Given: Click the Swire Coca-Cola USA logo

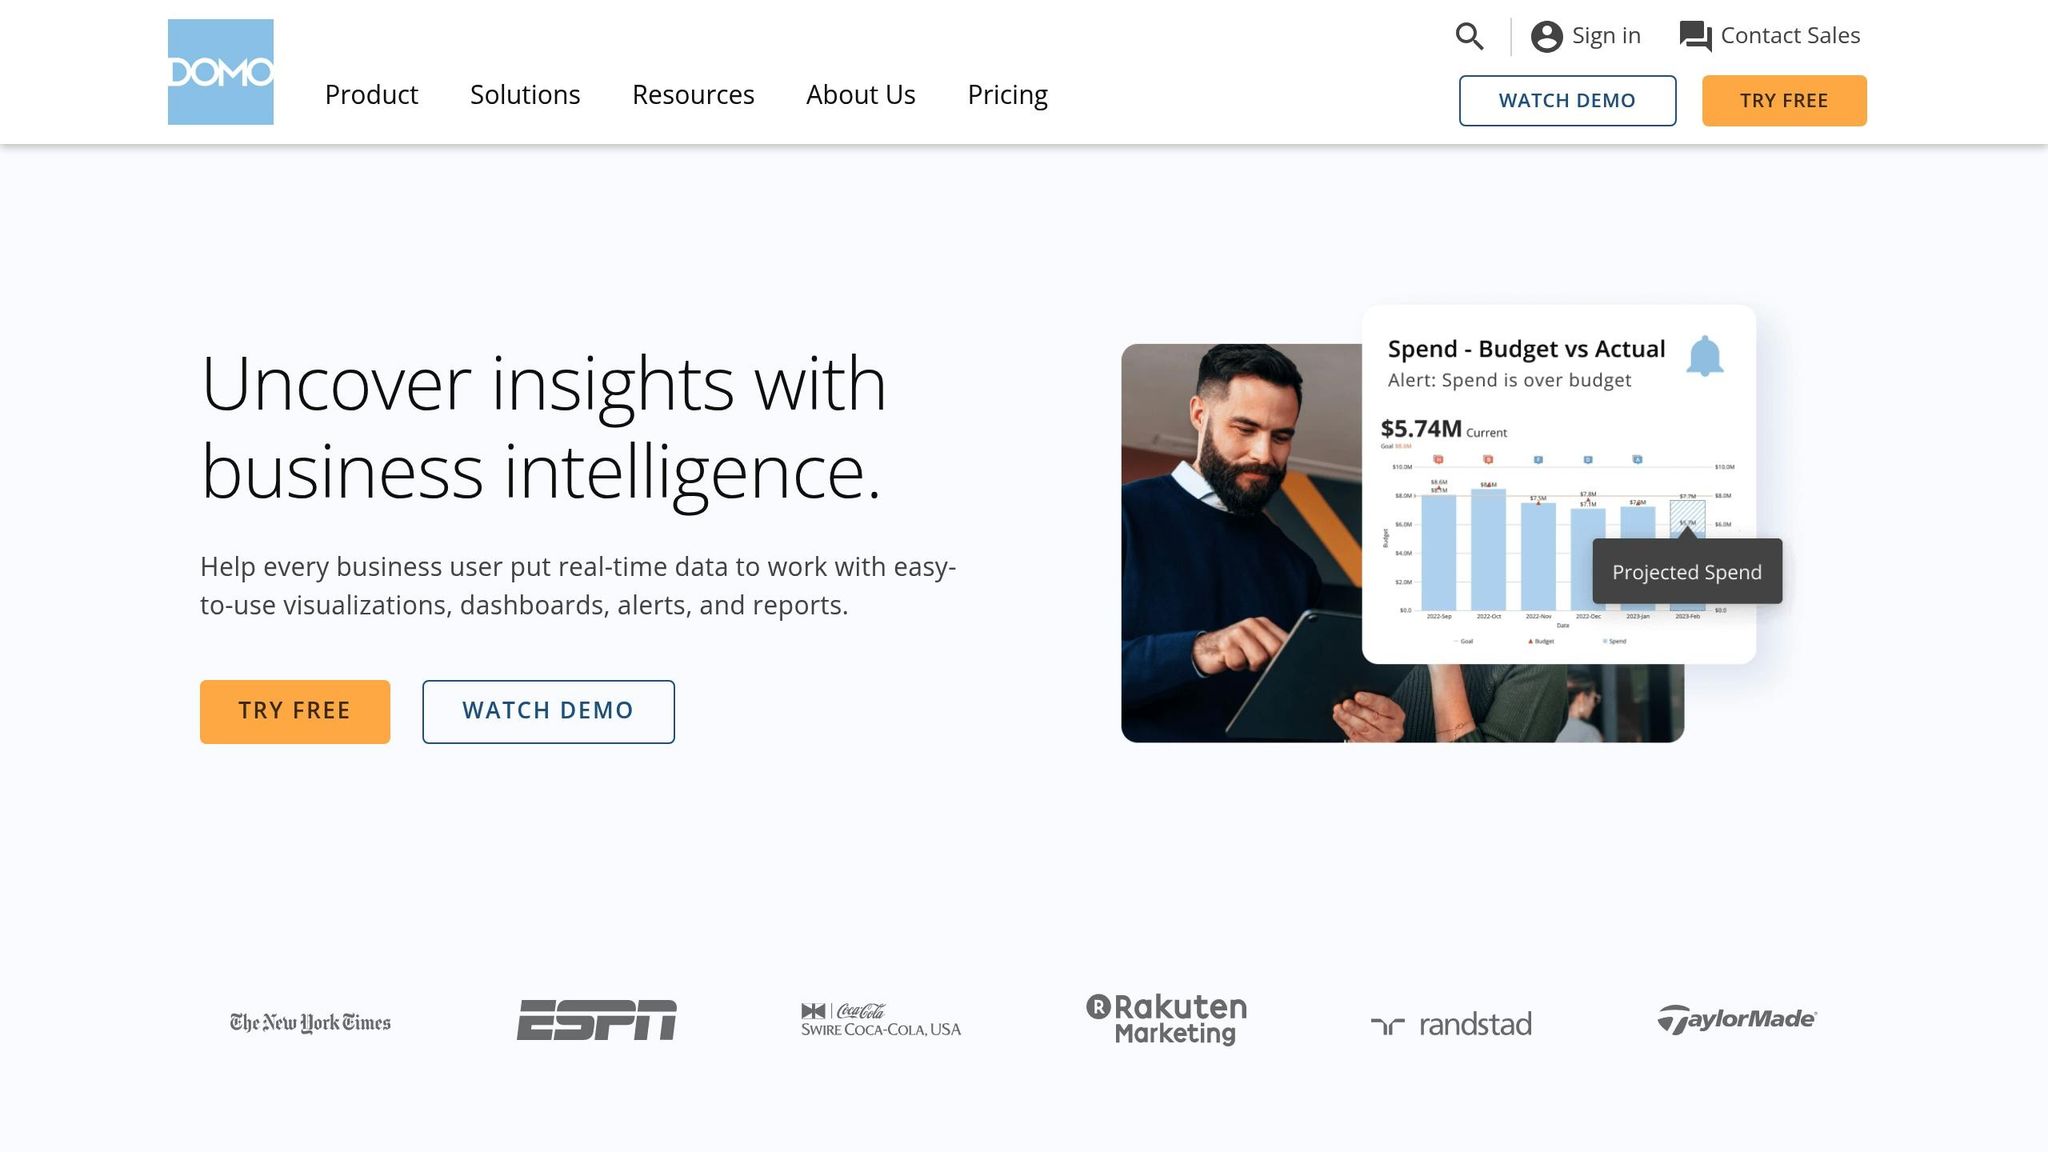Looking at the screenshot, I should pos(881,1020).
